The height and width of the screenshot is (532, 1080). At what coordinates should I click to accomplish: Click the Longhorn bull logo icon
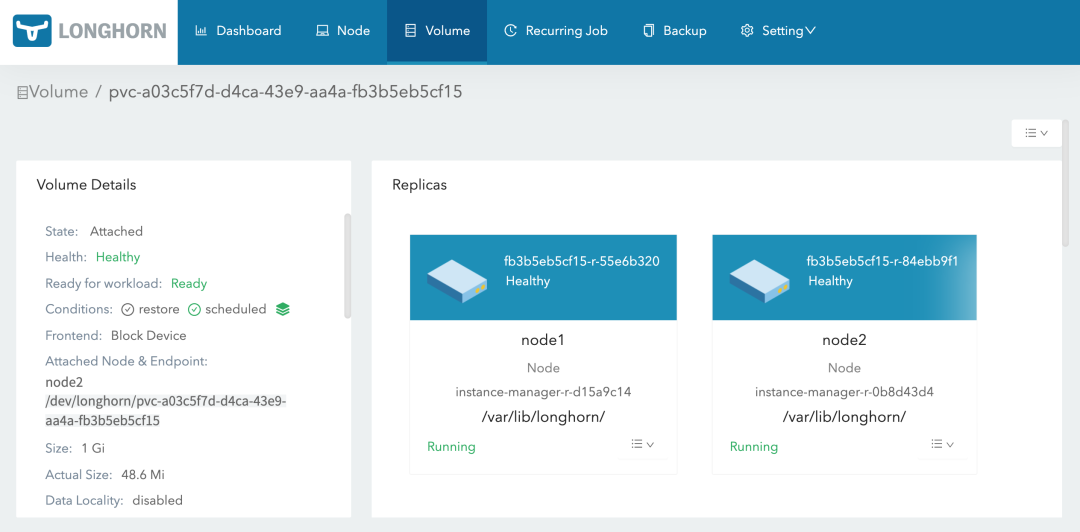coord(32,31)
